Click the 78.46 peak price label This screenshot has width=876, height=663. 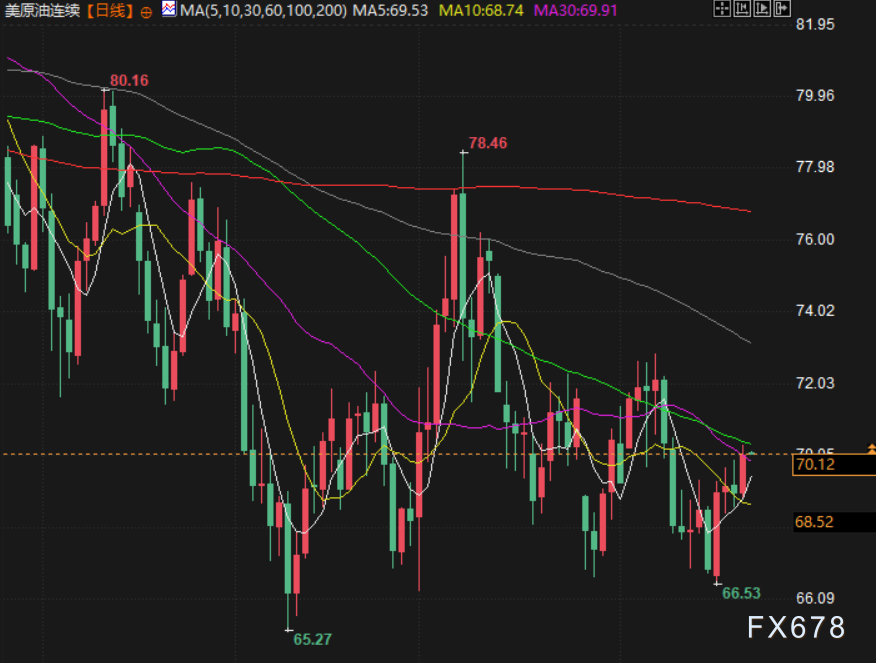click(x=488, y=143)
